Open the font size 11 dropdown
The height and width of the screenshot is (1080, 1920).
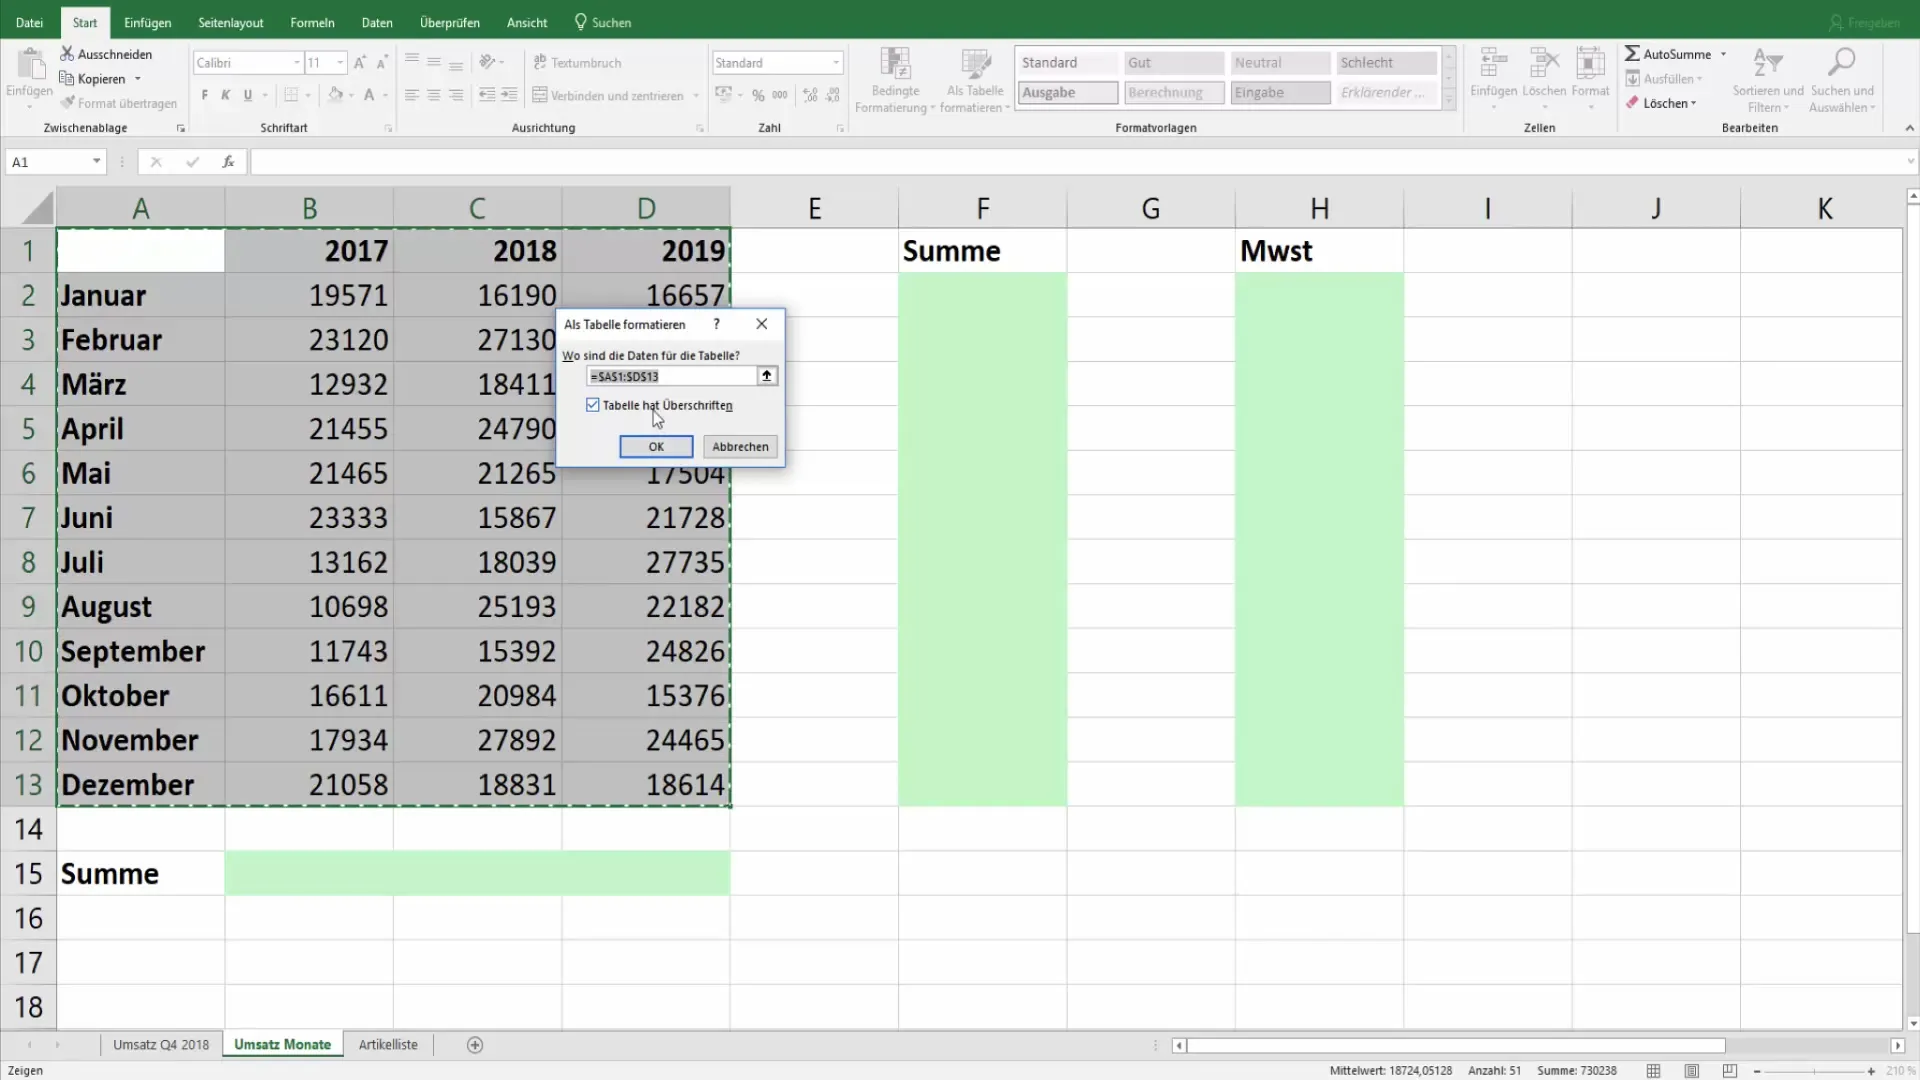(x=341, y=63)
